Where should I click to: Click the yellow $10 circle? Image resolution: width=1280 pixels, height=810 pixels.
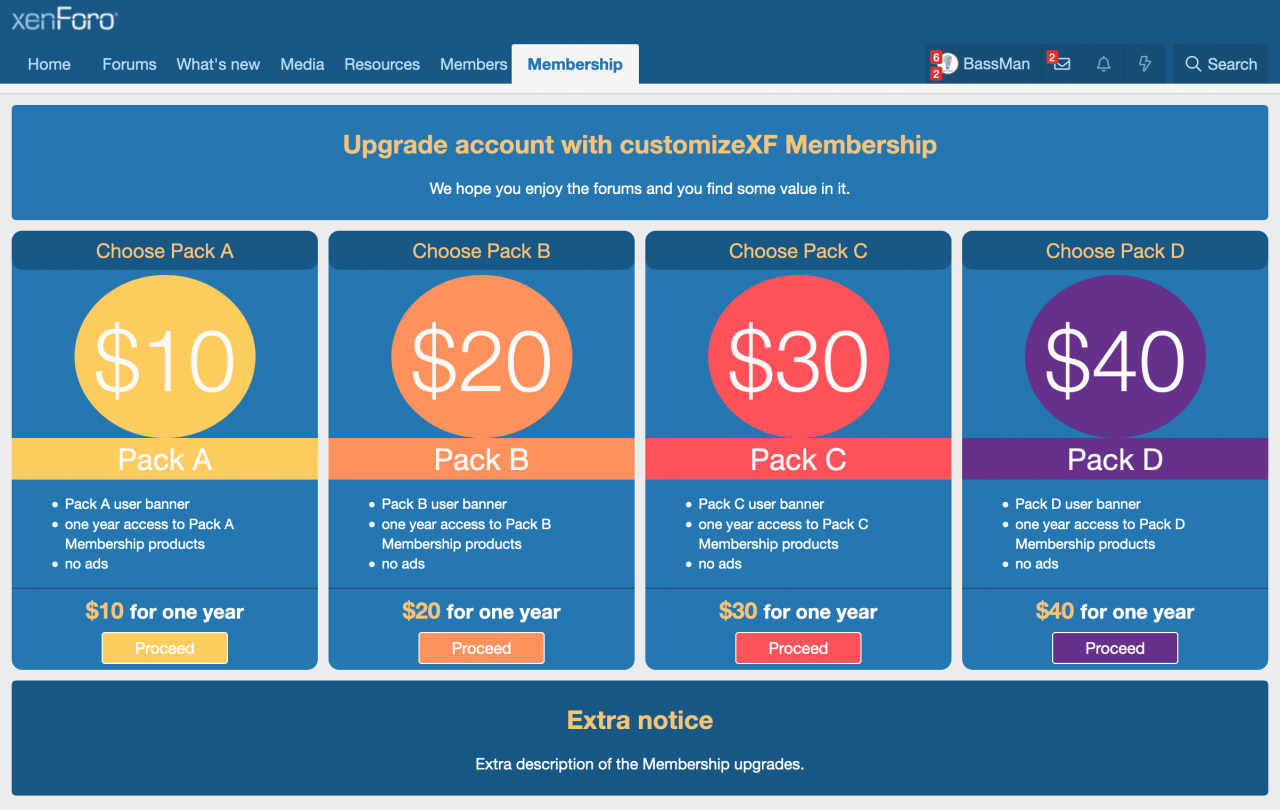coord(165,357)
